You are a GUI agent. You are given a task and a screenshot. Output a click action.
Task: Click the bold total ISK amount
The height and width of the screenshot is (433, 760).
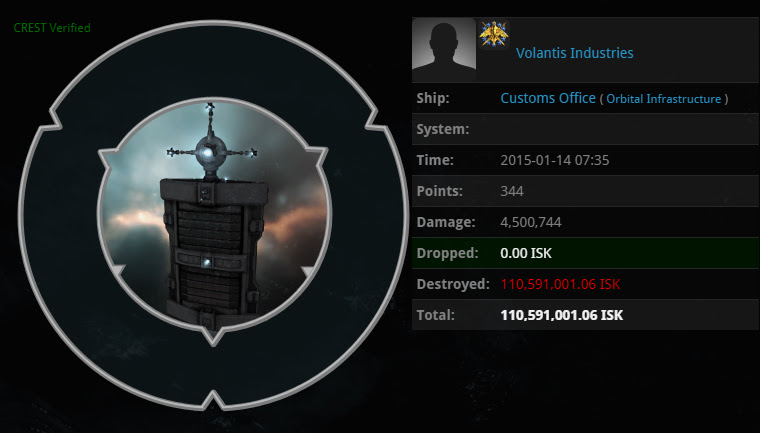pyautogui.click(x=562, y=315)
